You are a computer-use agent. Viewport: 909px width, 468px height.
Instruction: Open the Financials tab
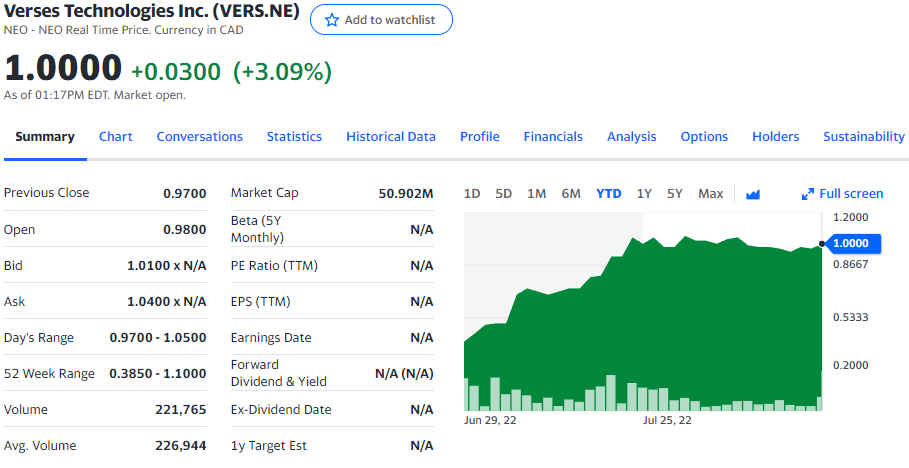click(553, 136)
